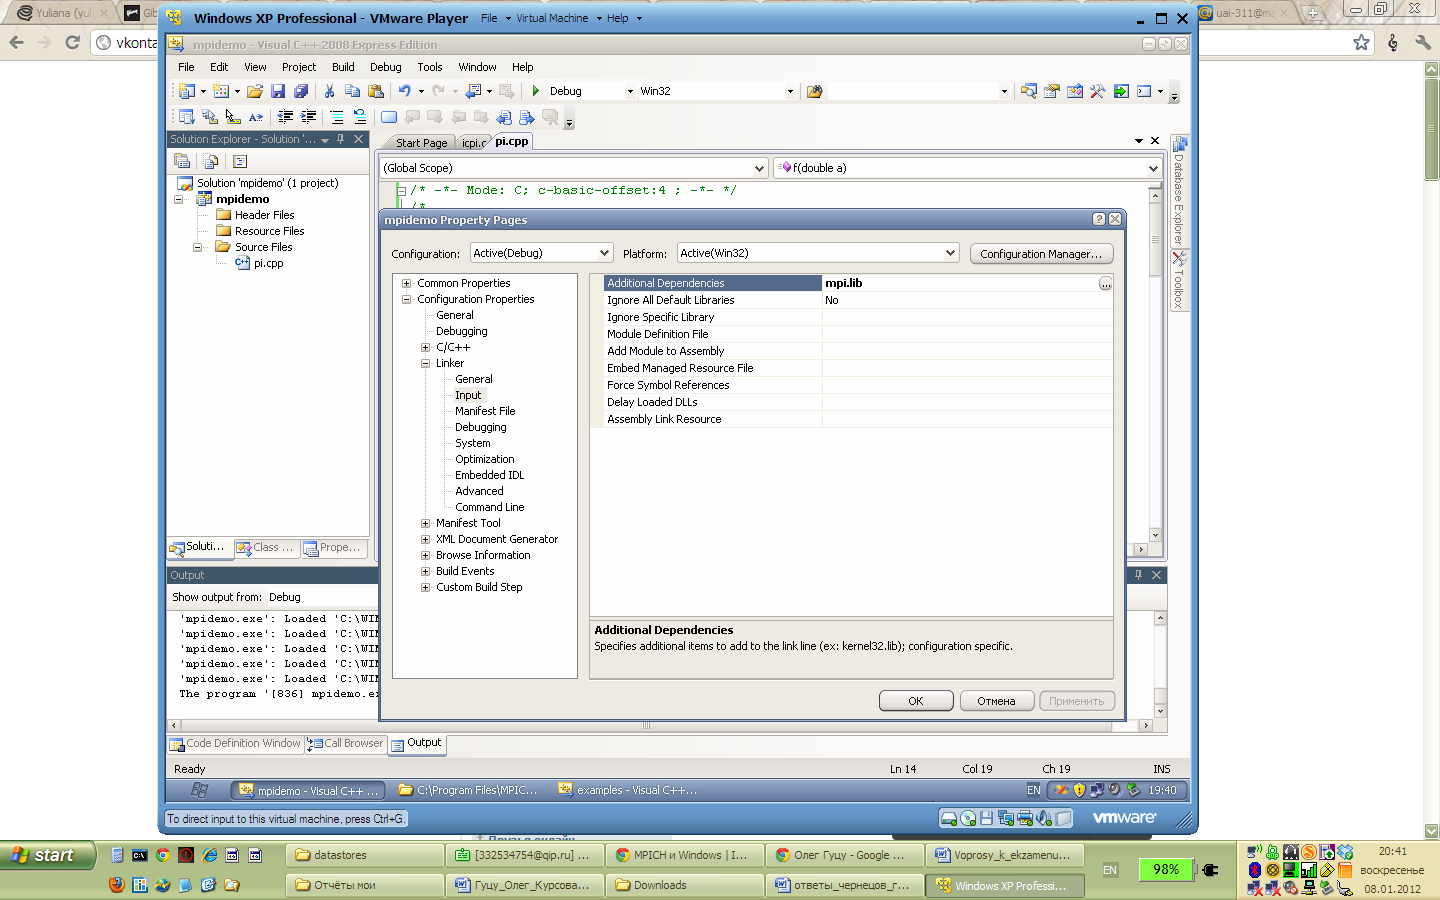Image resolution: width=1440 pixels, height=900 pixels.
Task: Click the Add New Item toolbar icon
Action: point(221,91)
